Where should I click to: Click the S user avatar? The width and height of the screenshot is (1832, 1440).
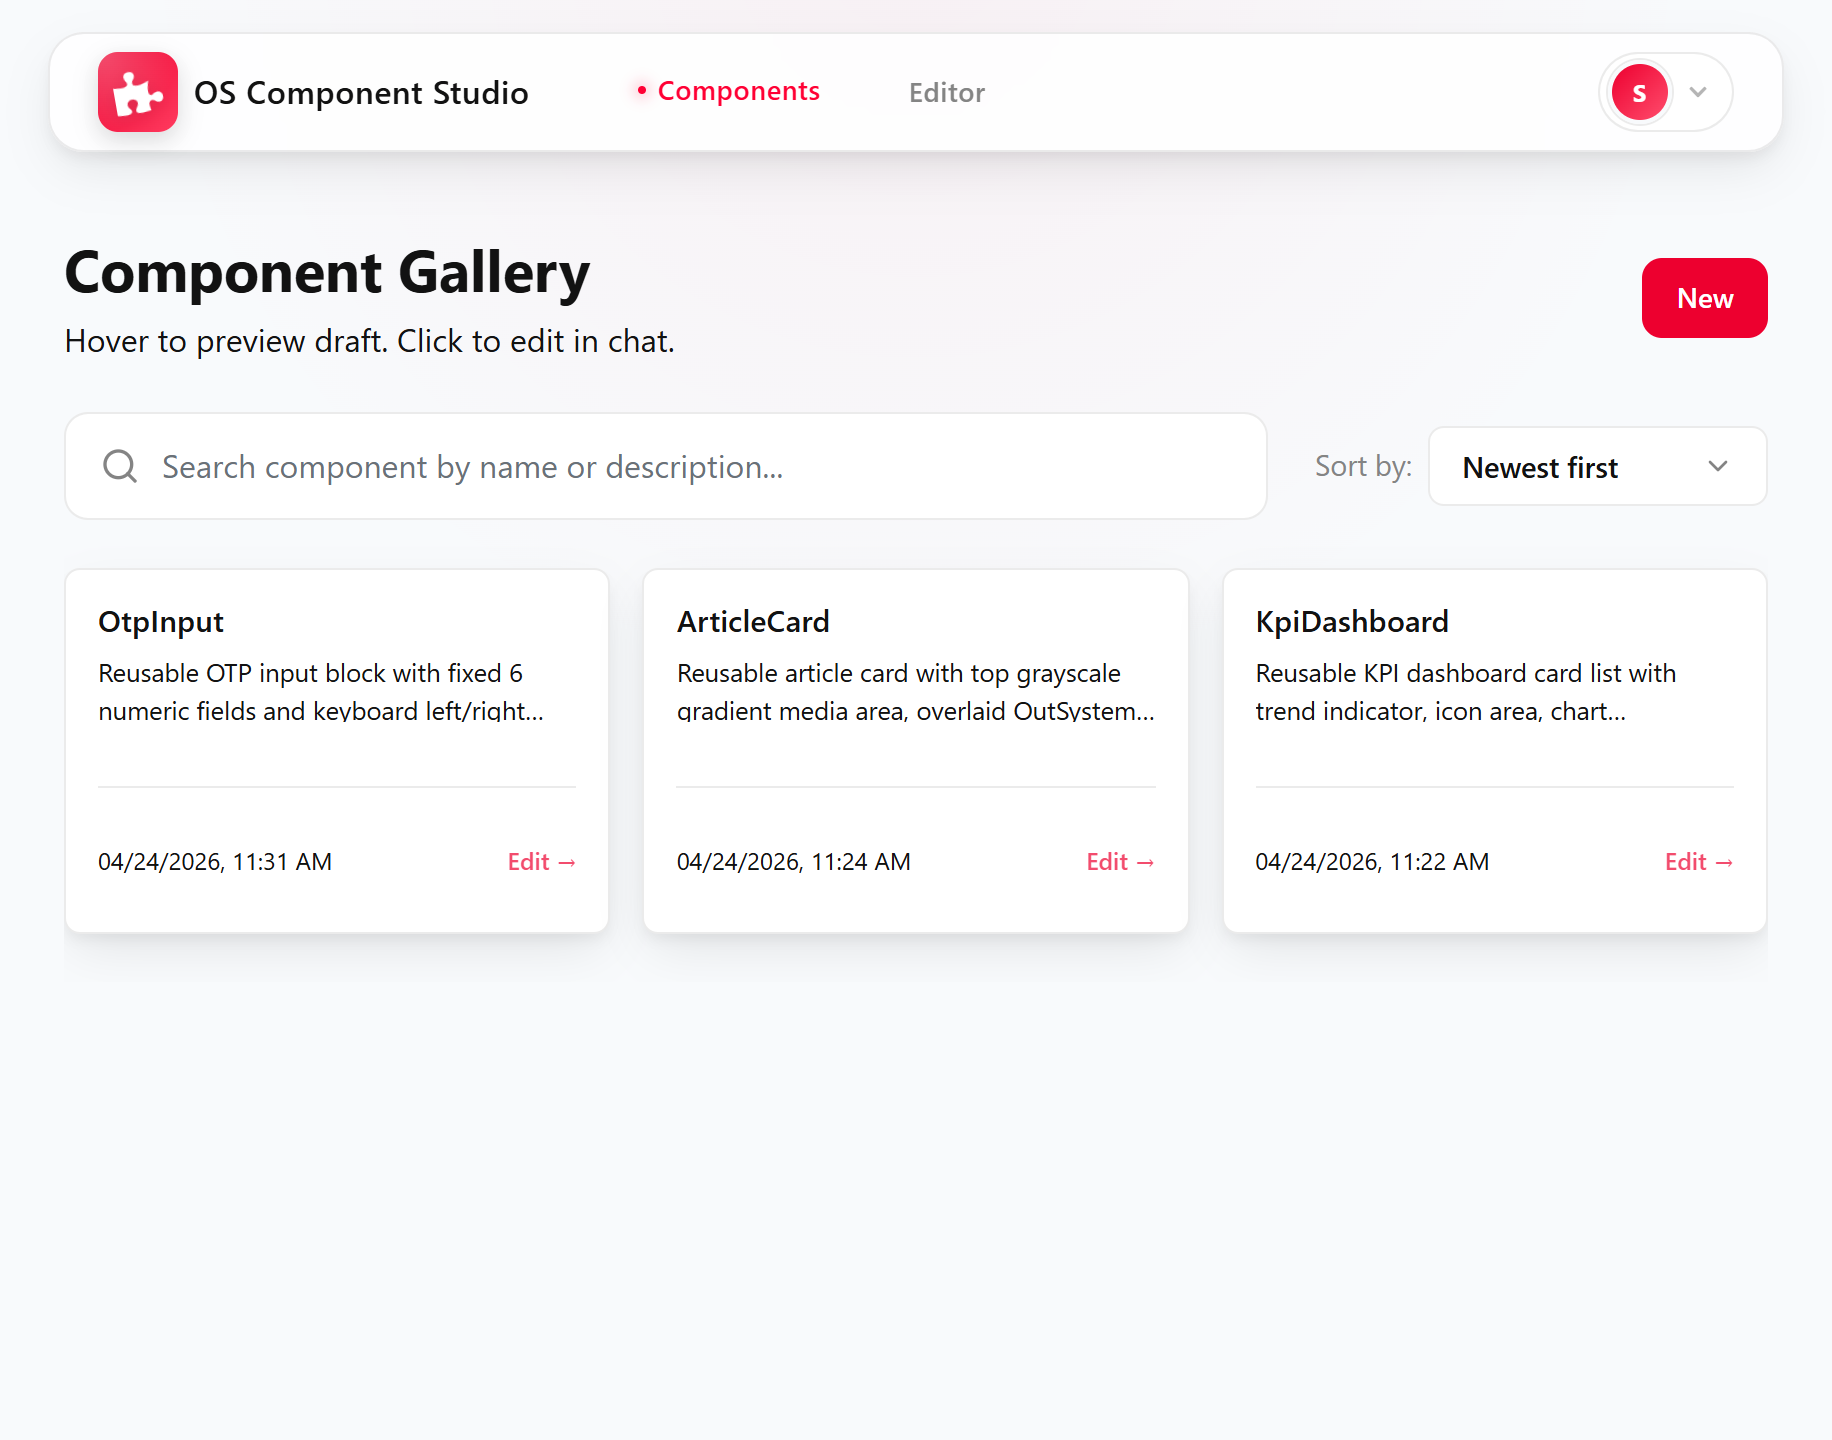(x=1639, y=92)
